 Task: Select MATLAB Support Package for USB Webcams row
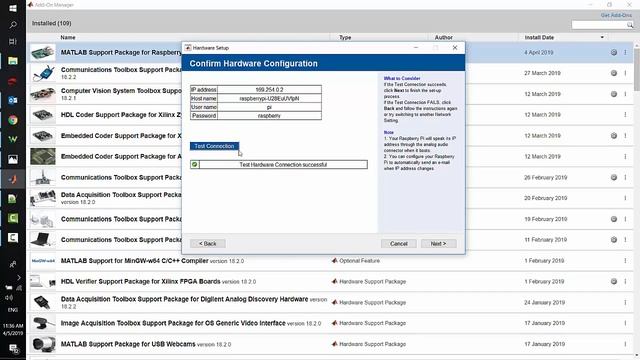[x=331, y=344]
